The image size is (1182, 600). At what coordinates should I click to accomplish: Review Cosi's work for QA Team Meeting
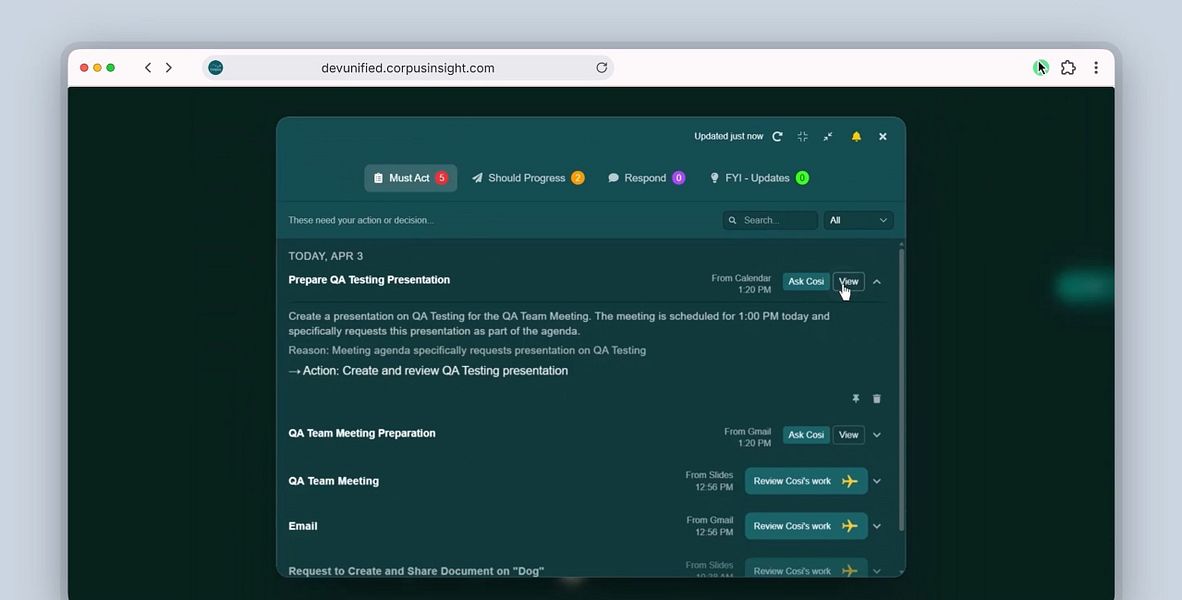tap(806, 481)
